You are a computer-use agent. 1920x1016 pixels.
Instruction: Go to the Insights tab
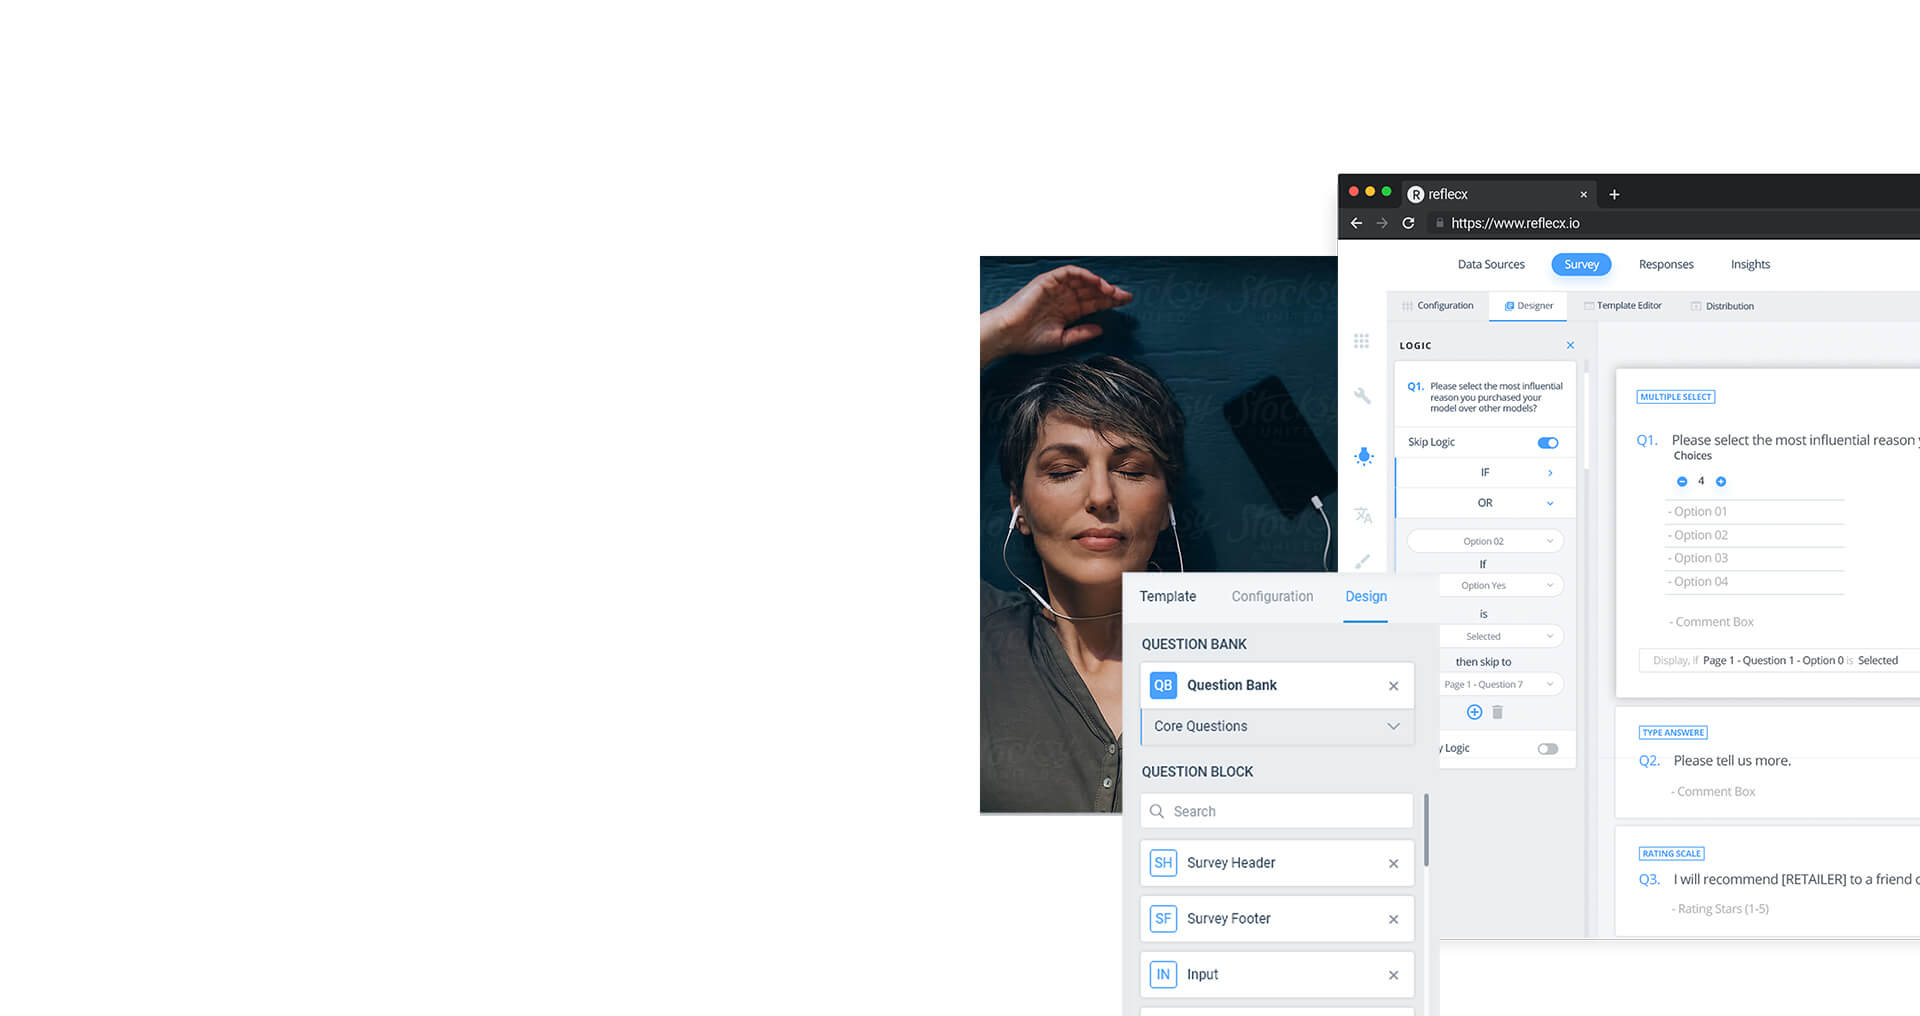1750,264
